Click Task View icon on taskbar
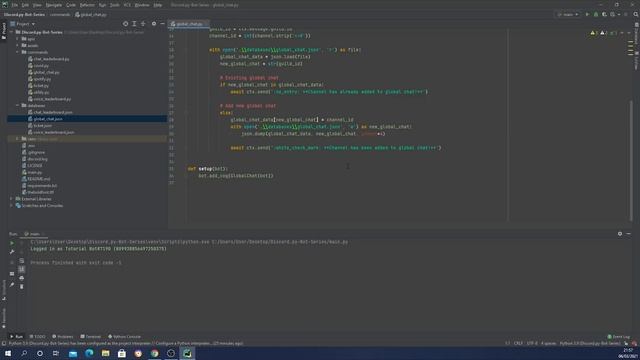Screen dimensions: 640x360 (x=56, y=353)
